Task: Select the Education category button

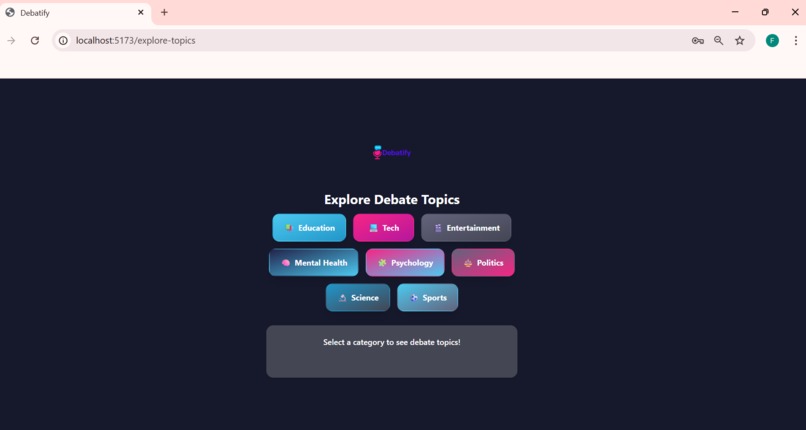Action: click(x=309, y=228)
